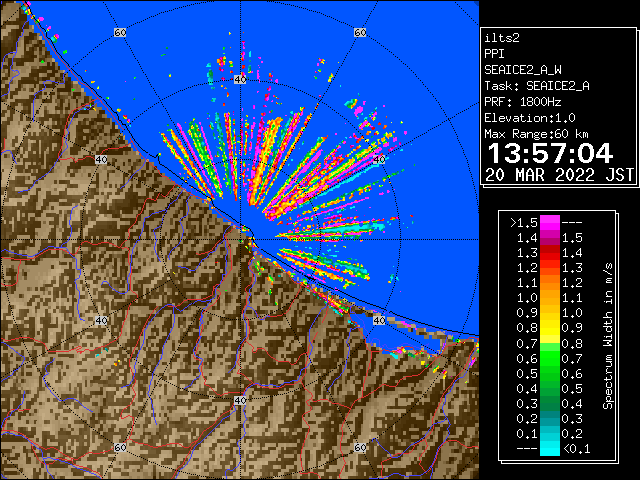Click the 40 km label west-southwest over land
Viewport: 640px width, 480px height.
click(101, 320)
